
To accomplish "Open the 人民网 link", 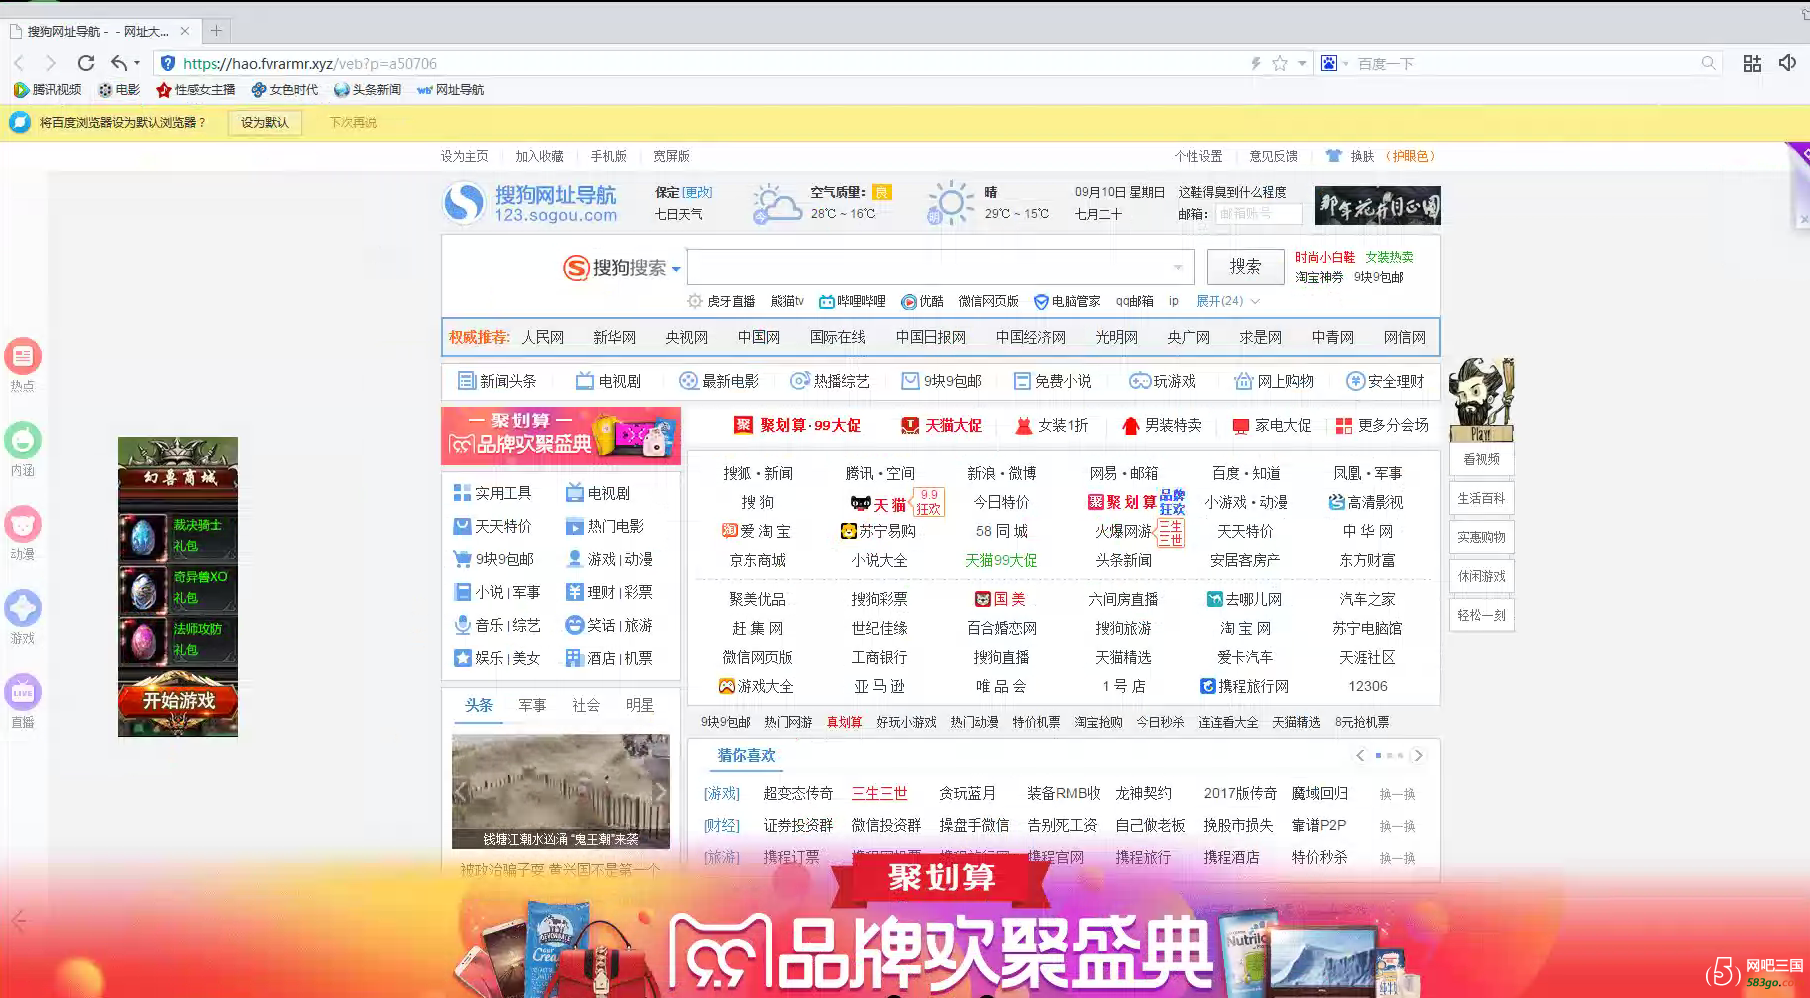I will (x=543, y=337).
